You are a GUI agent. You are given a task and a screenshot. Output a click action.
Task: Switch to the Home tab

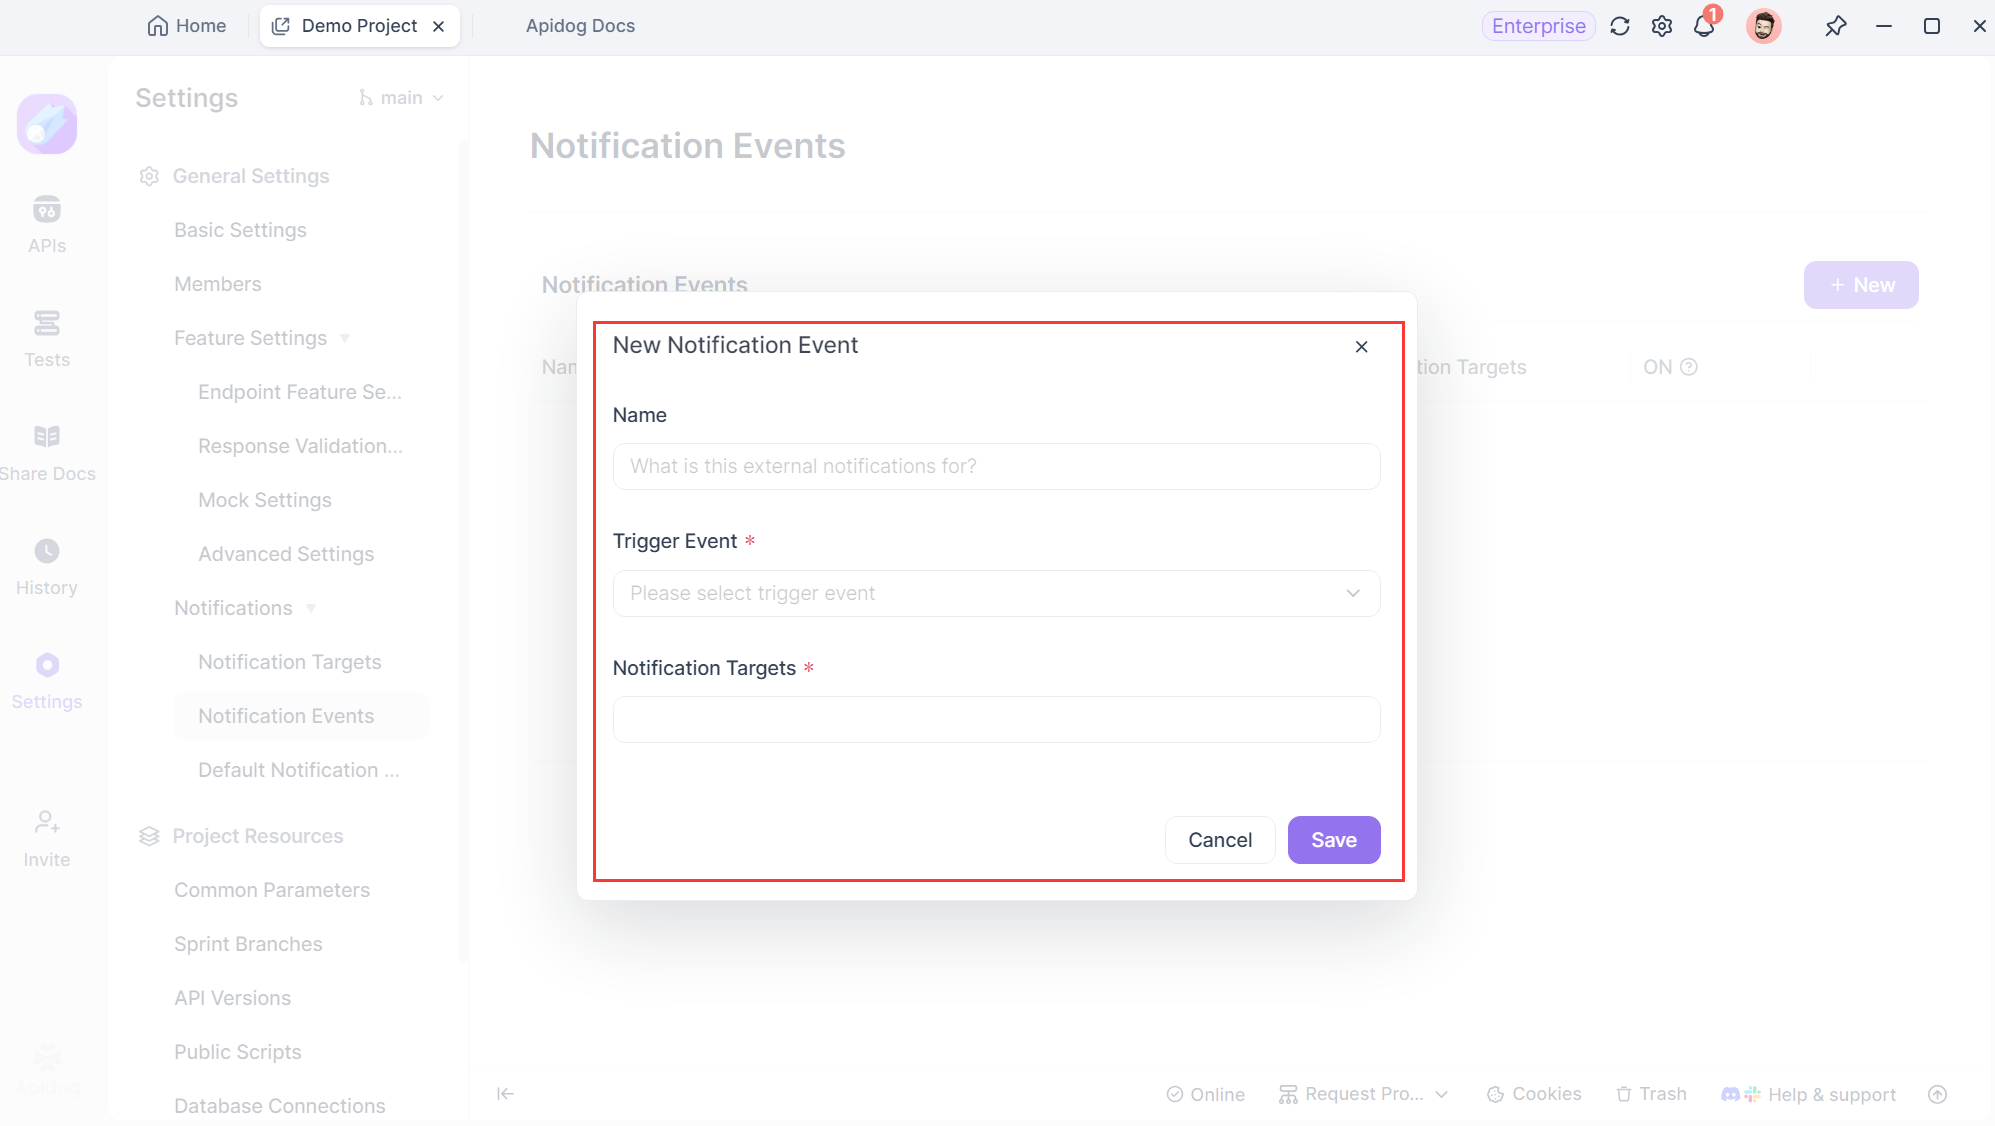[x=187, y=26]
